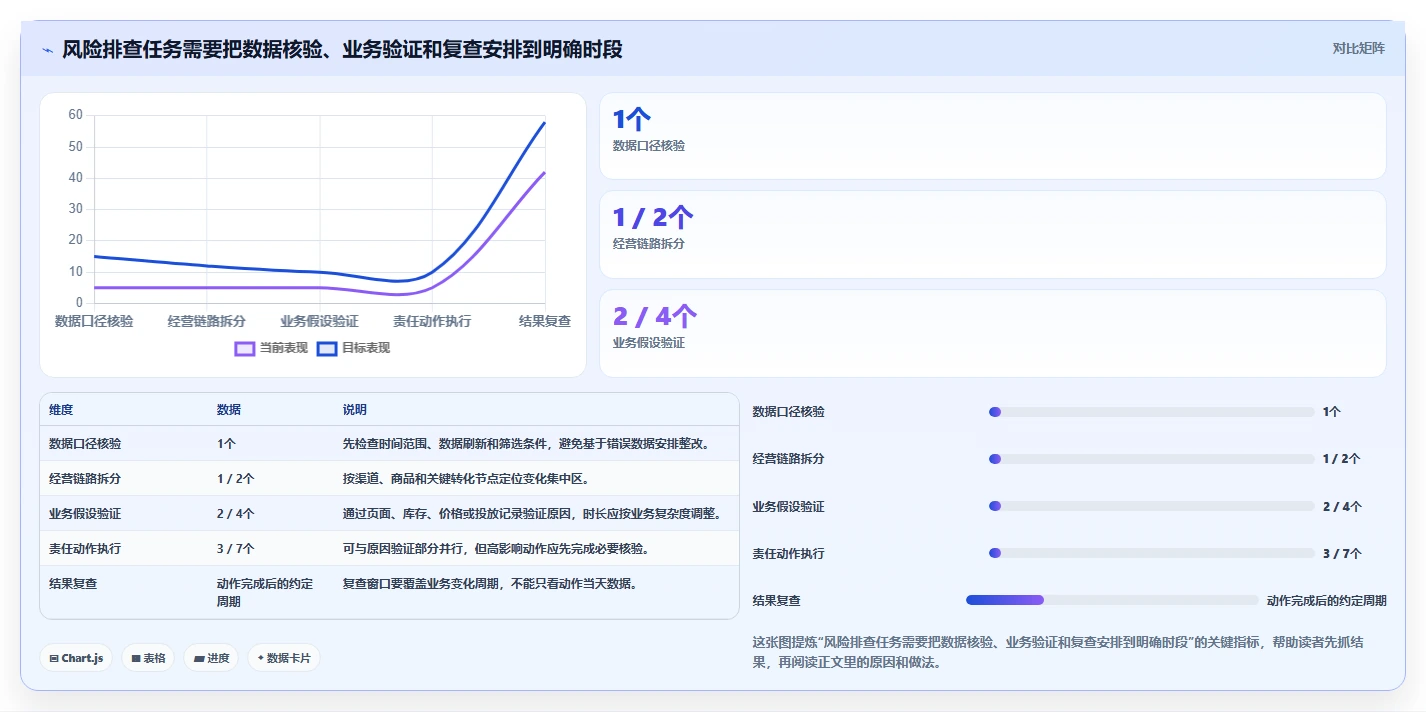Click the main title 风险排查任务需要把数据核验
Viewport: 1426px width, 712px height.
coord(342,49)
